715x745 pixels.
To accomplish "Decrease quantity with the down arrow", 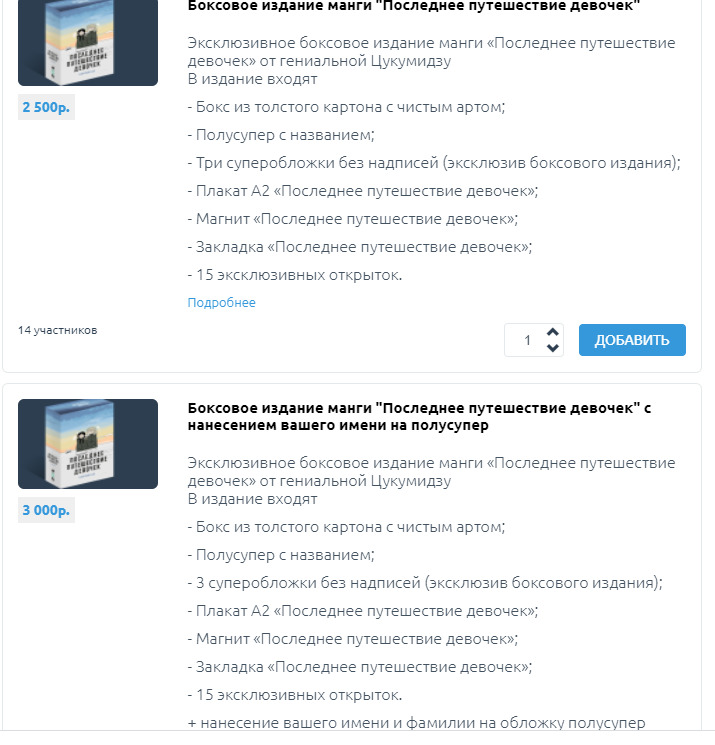I will (x=552, y=348).
